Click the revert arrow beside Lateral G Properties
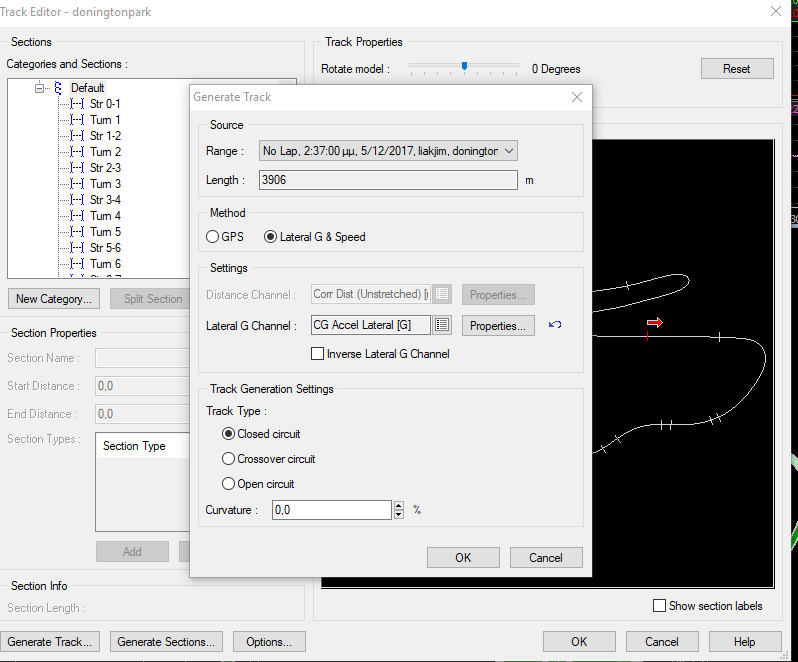 [x=555, y=325]
